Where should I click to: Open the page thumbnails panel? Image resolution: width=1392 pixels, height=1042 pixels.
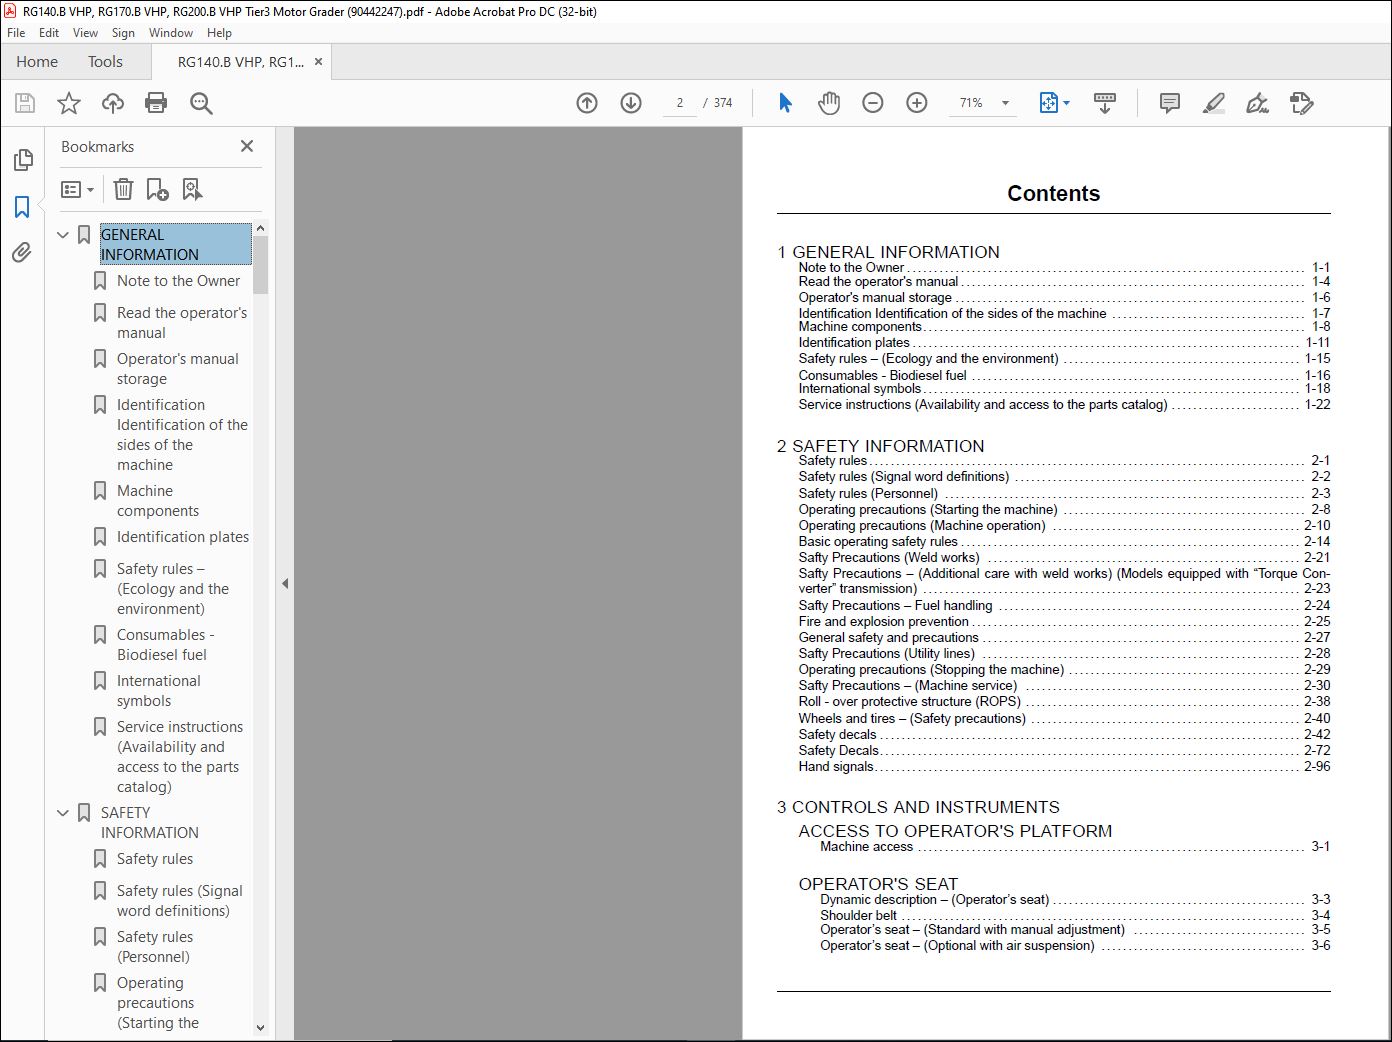pyautogui.click(x=22, y=160)
